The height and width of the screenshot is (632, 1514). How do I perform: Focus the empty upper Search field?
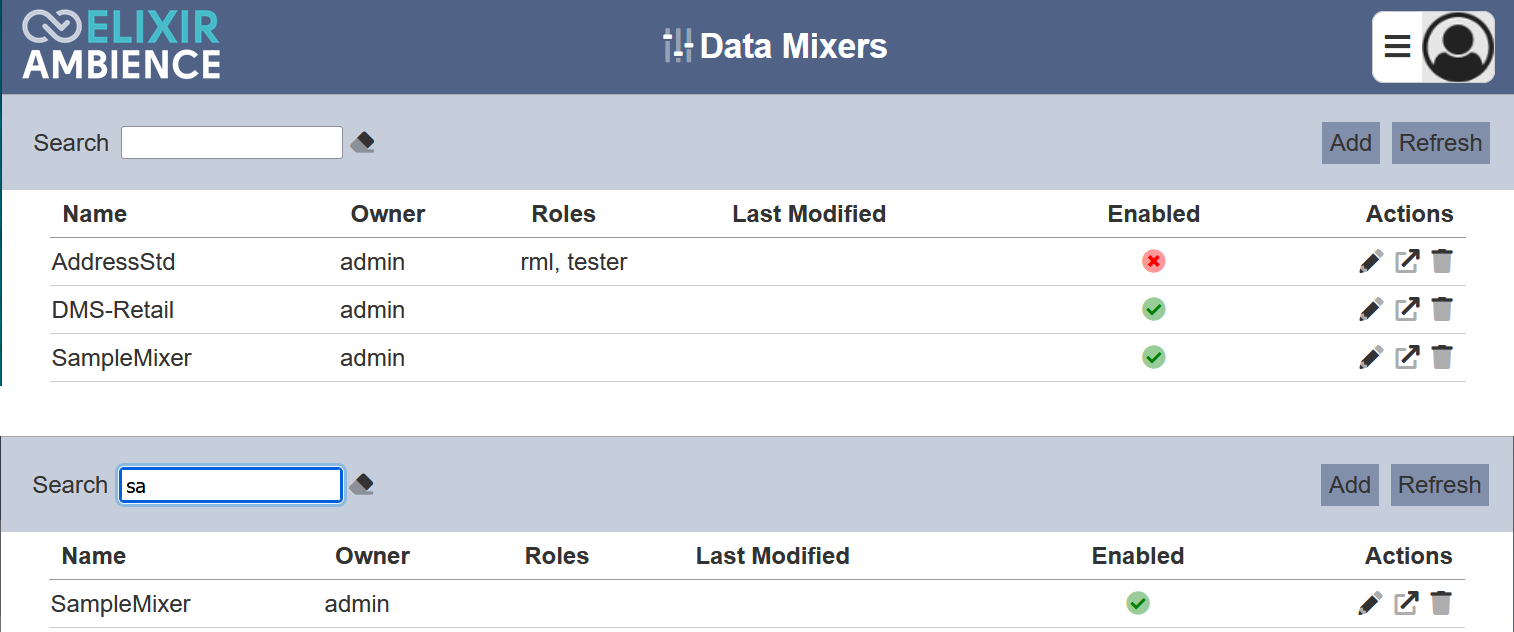tap(232, 142)
